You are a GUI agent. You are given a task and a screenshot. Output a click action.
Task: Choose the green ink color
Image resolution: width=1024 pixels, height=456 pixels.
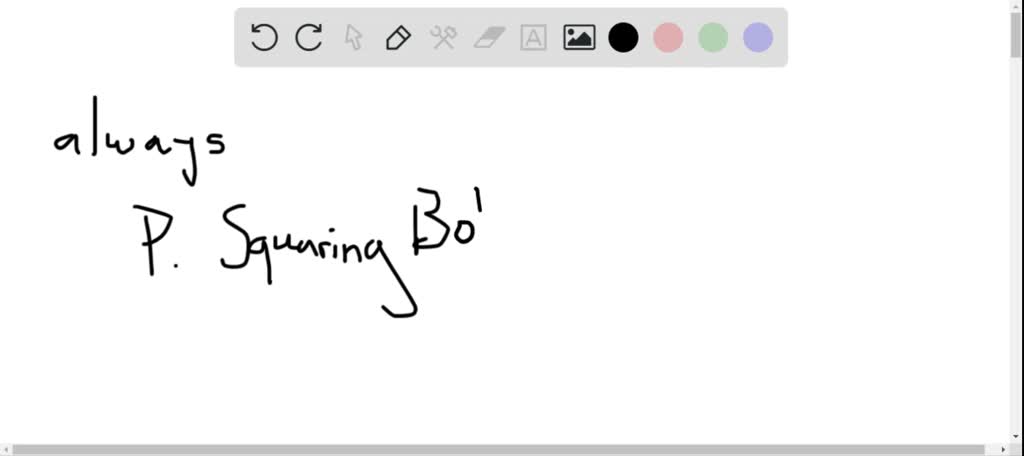click(713, 38)
